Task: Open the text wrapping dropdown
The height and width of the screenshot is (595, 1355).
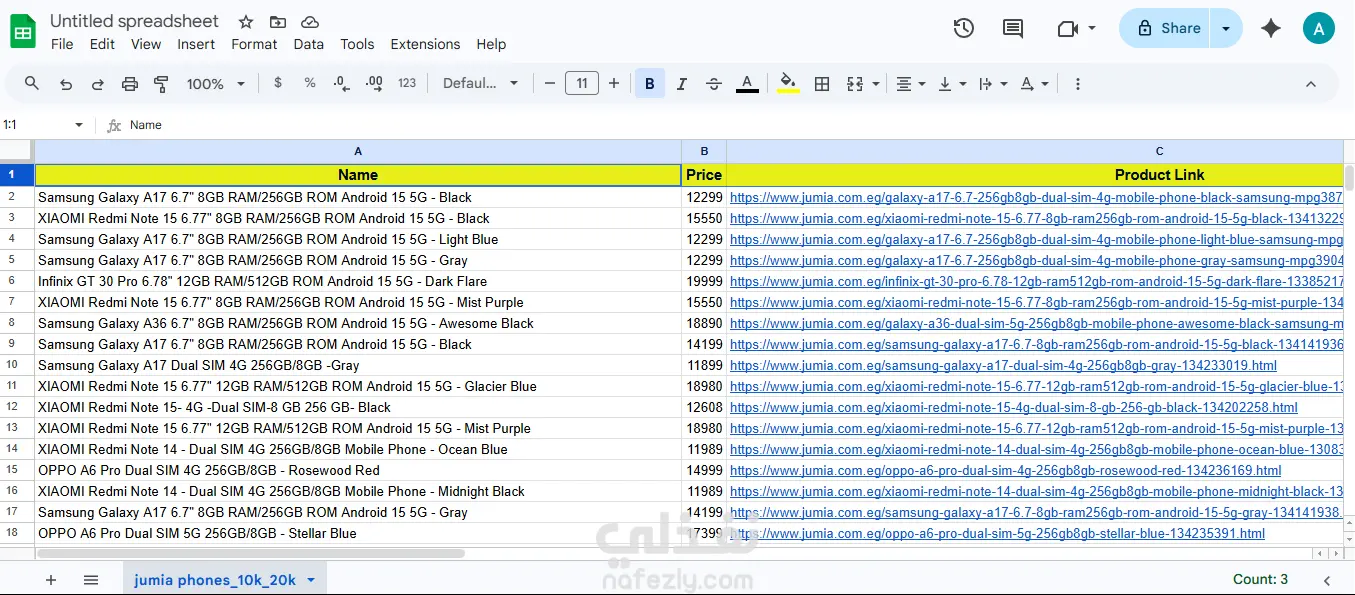Action: pos(992,84)
